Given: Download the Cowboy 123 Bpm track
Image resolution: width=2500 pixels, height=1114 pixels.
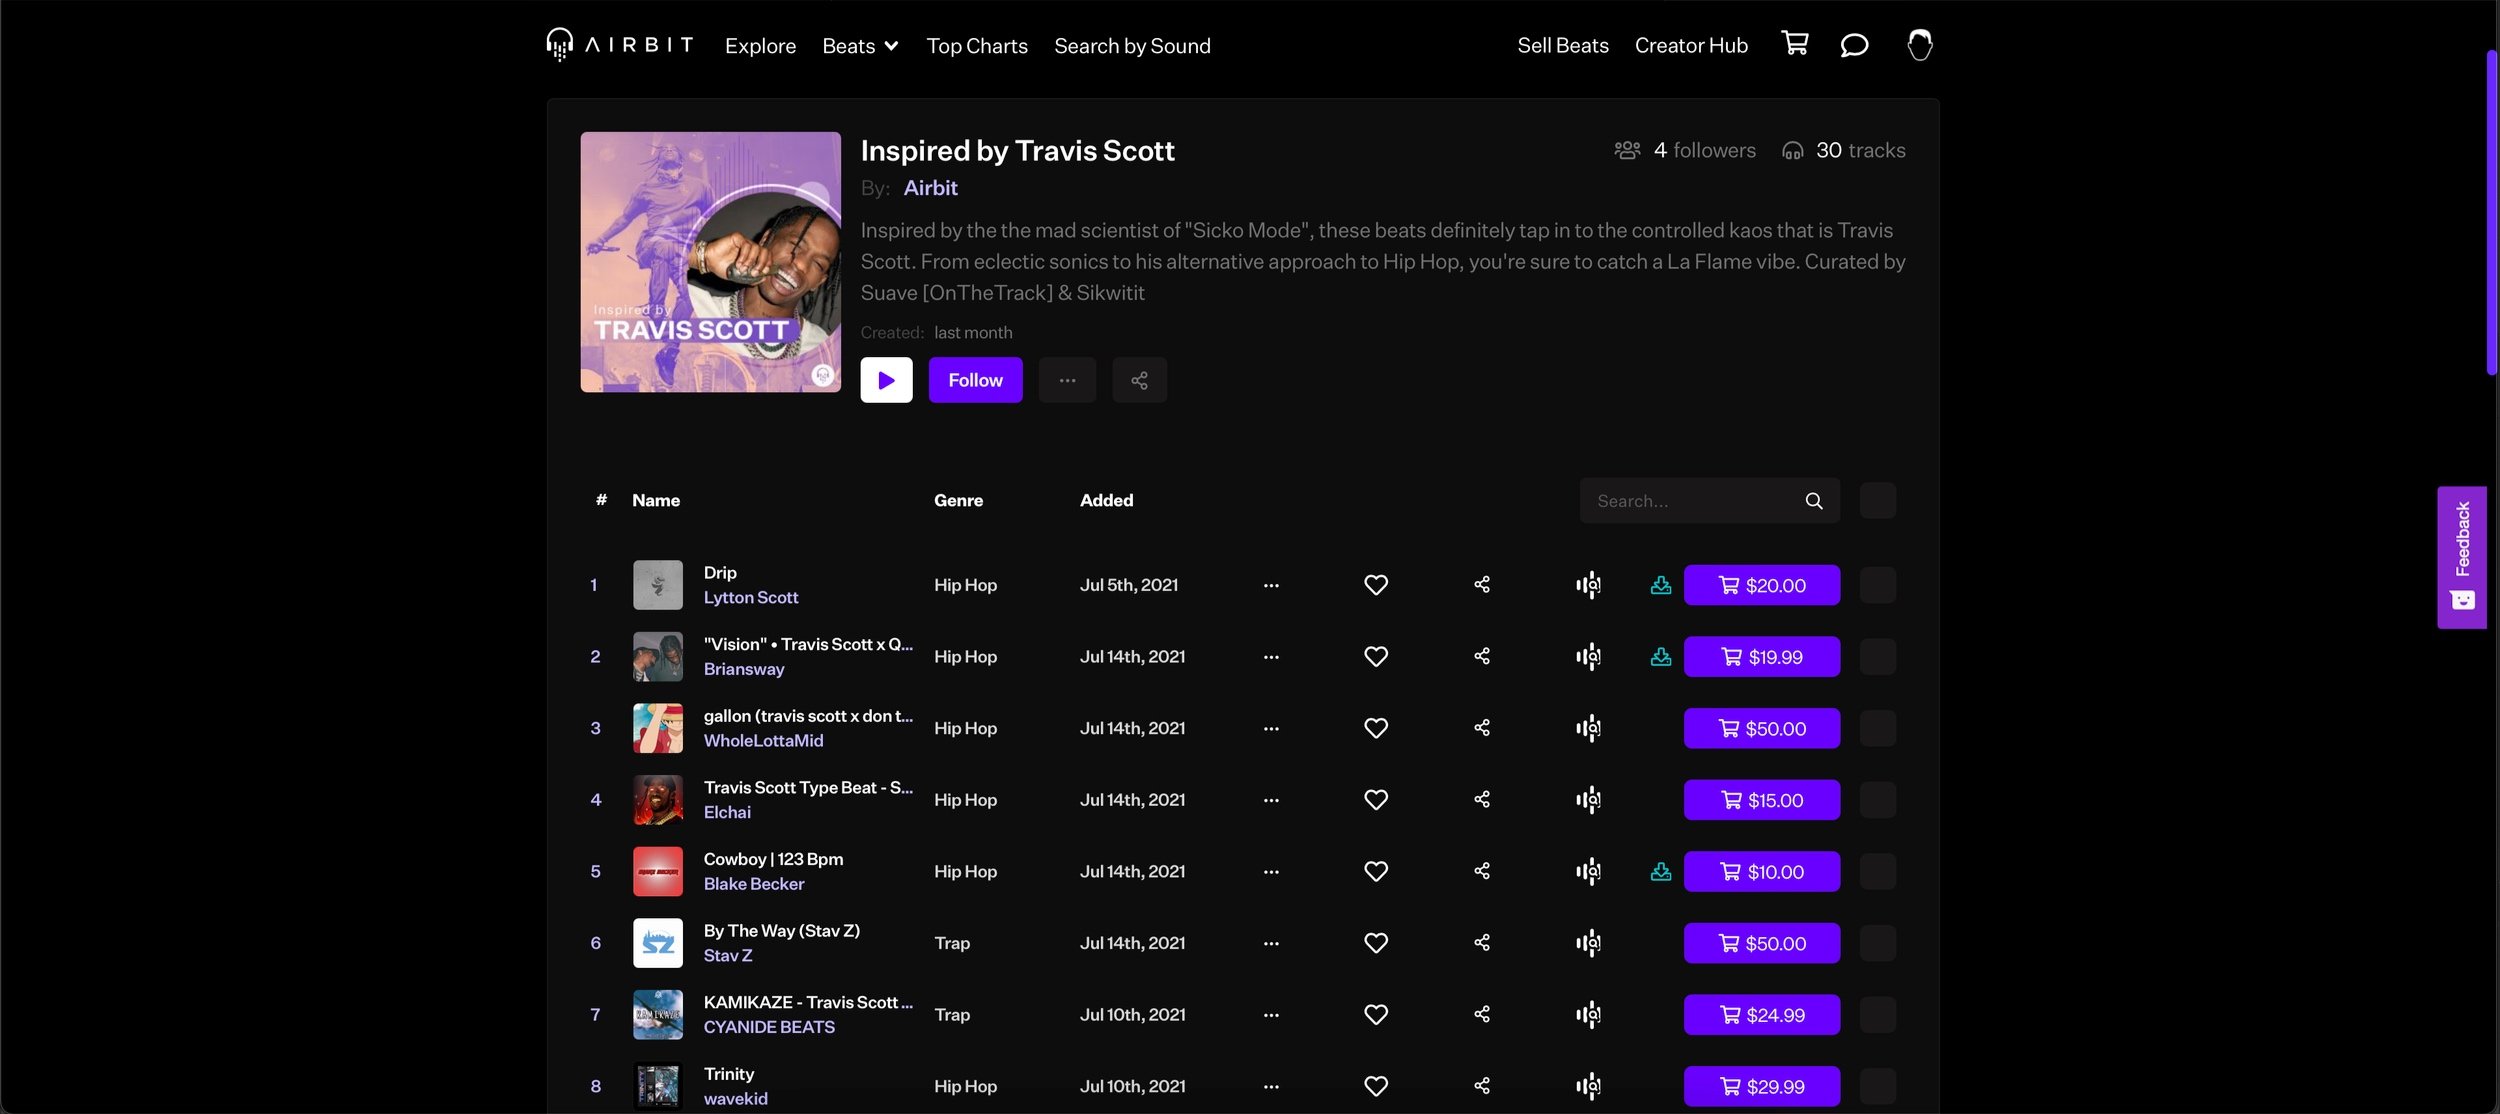Looking at the screenshot, I should click(x=1660, y=872).
